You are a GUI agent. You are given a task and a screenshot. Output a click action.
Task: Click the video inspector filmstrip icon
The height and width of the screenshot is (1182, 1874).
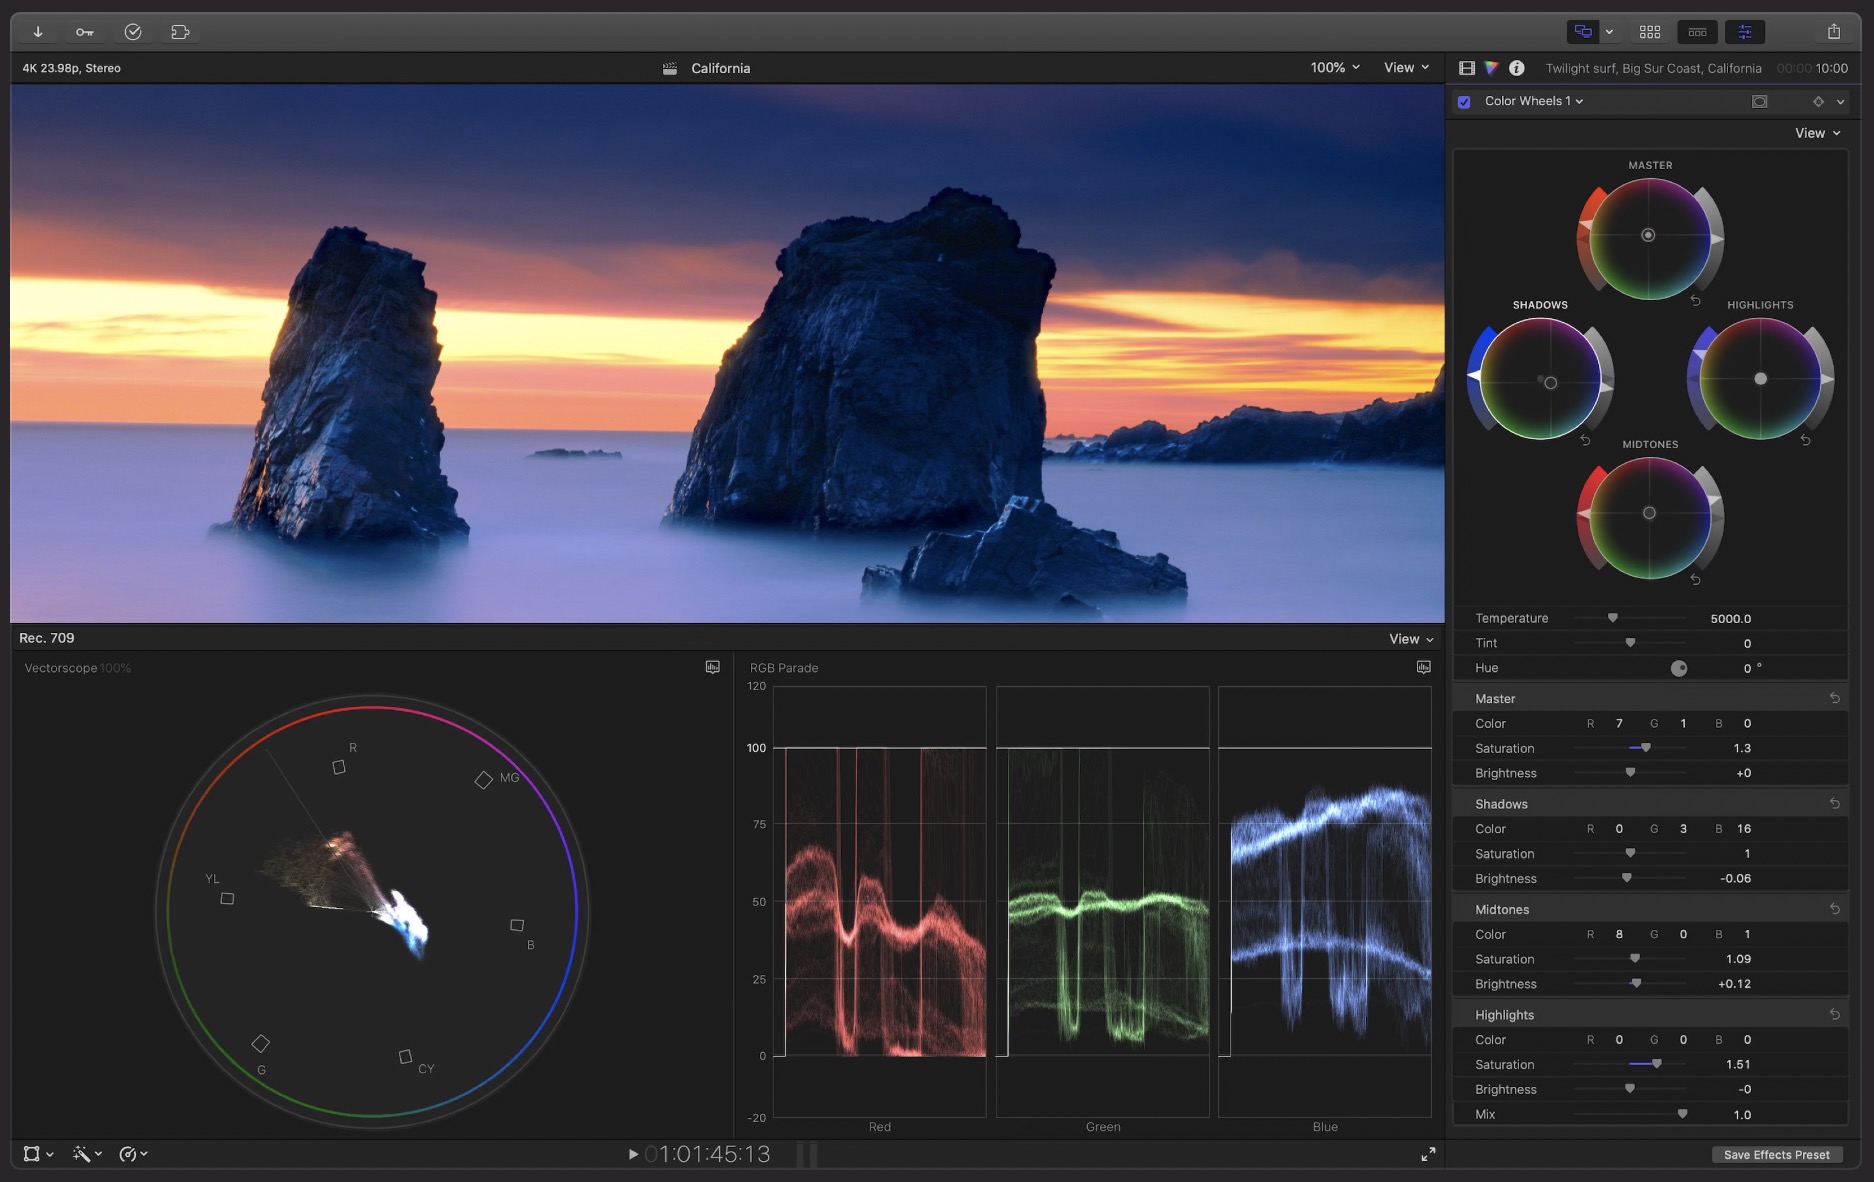tap(1466, 68)
